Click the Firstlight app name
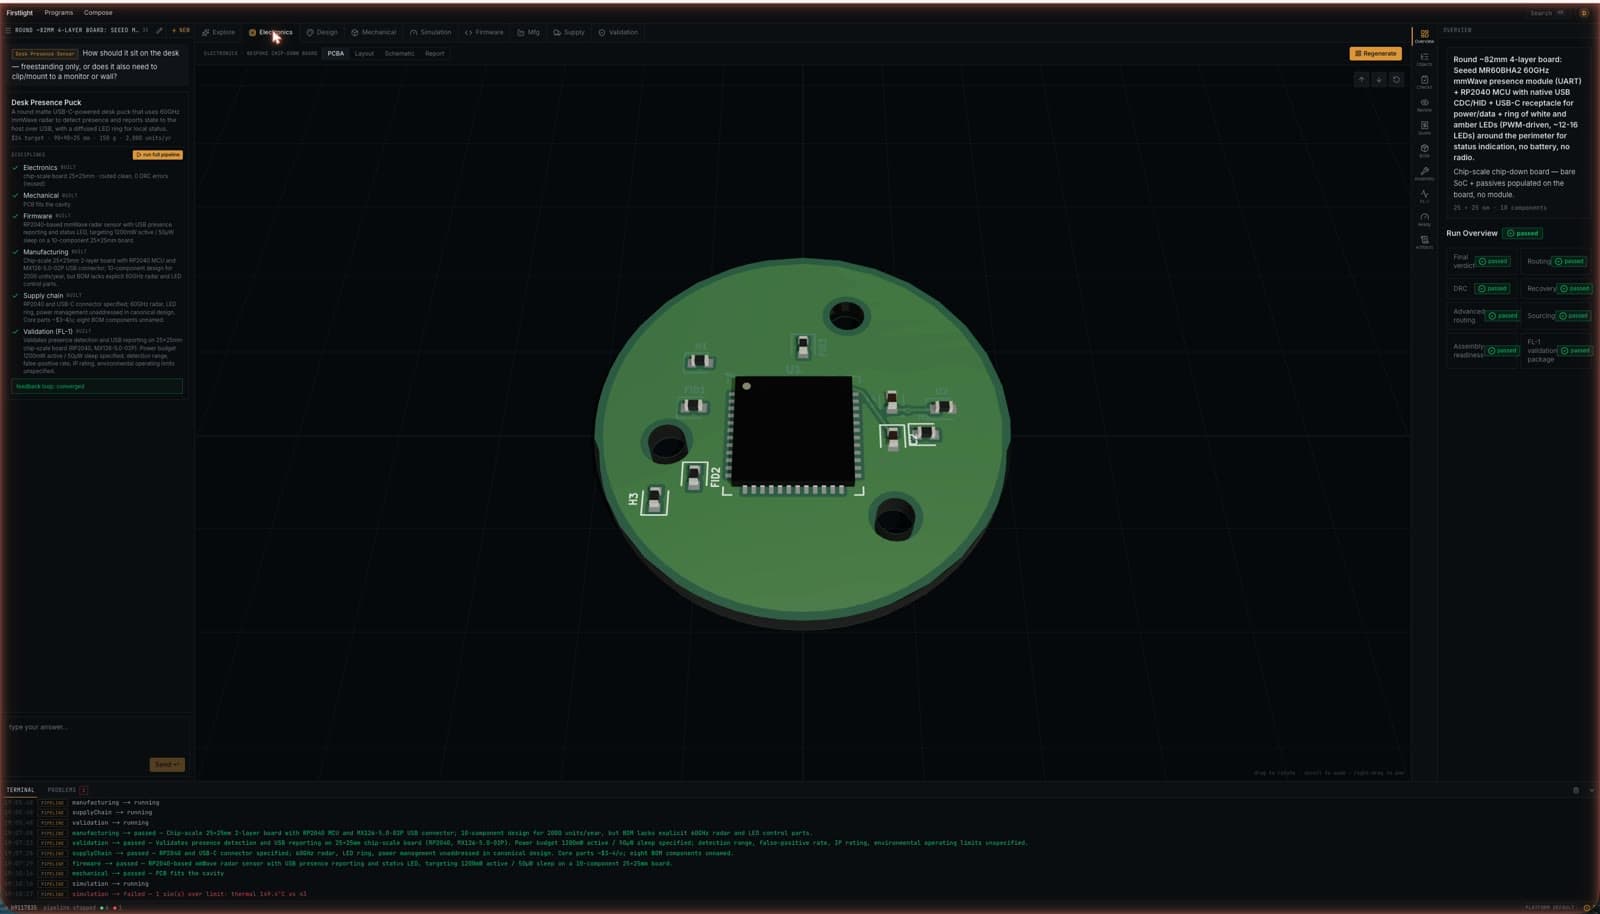 point(19,13)
